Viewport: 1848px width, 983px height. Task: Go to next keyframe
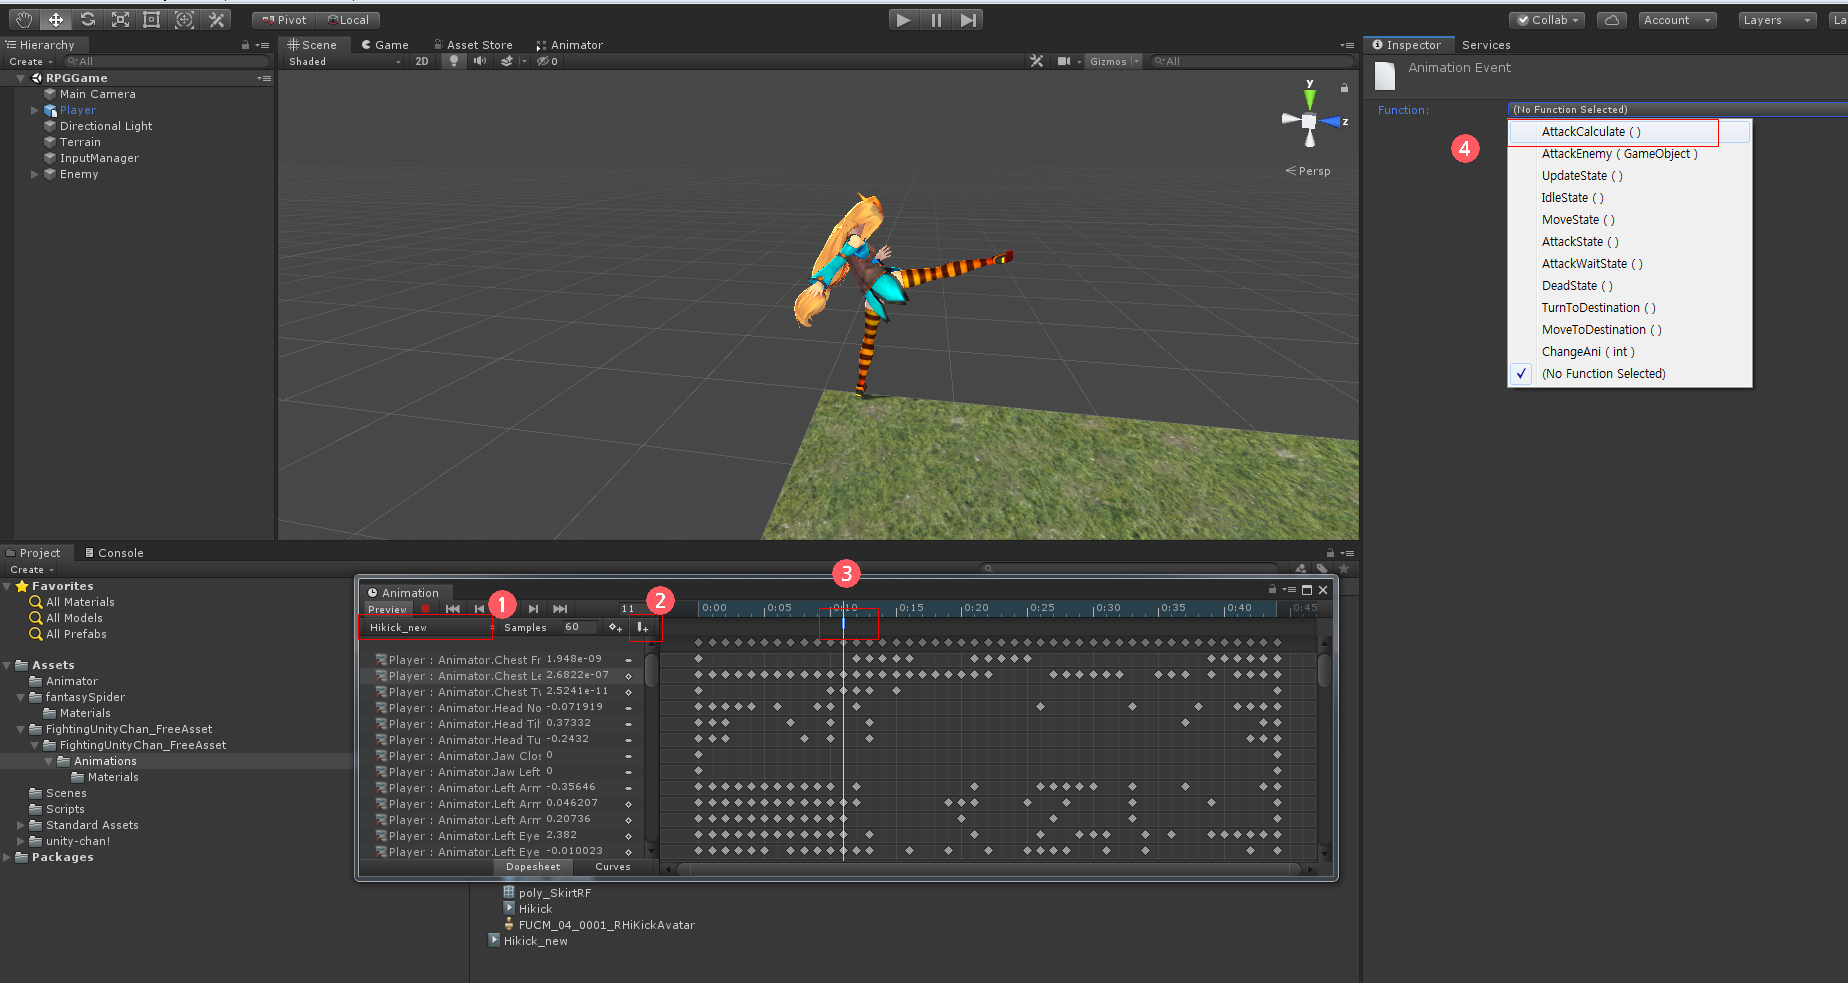(533, 608)
